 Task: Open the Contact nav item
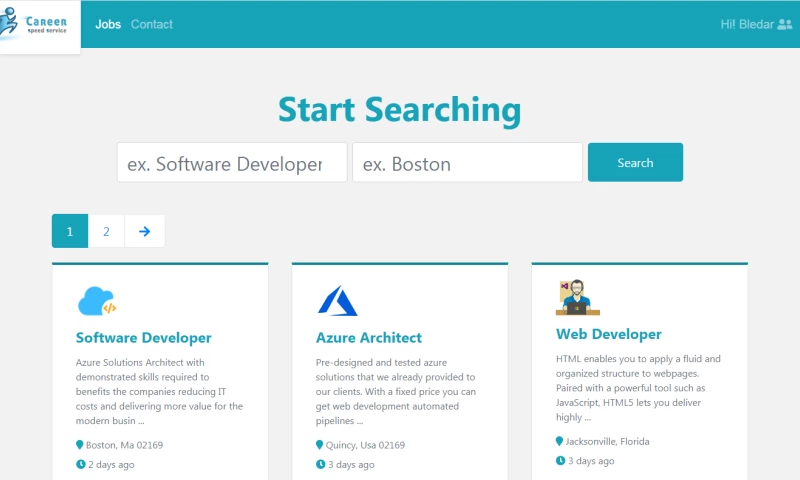[152, 24]
